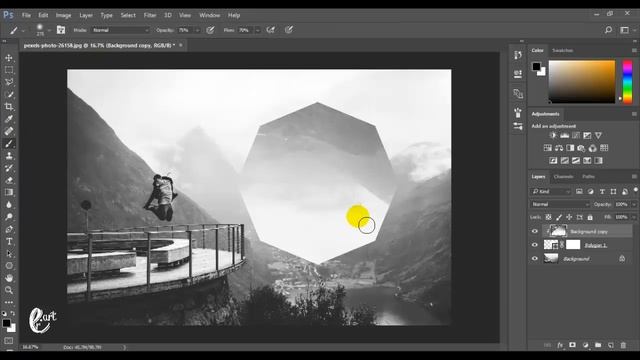Add a Levels adjustment
Viewport: 640px width, 360px height.
(x=564, y=136)
